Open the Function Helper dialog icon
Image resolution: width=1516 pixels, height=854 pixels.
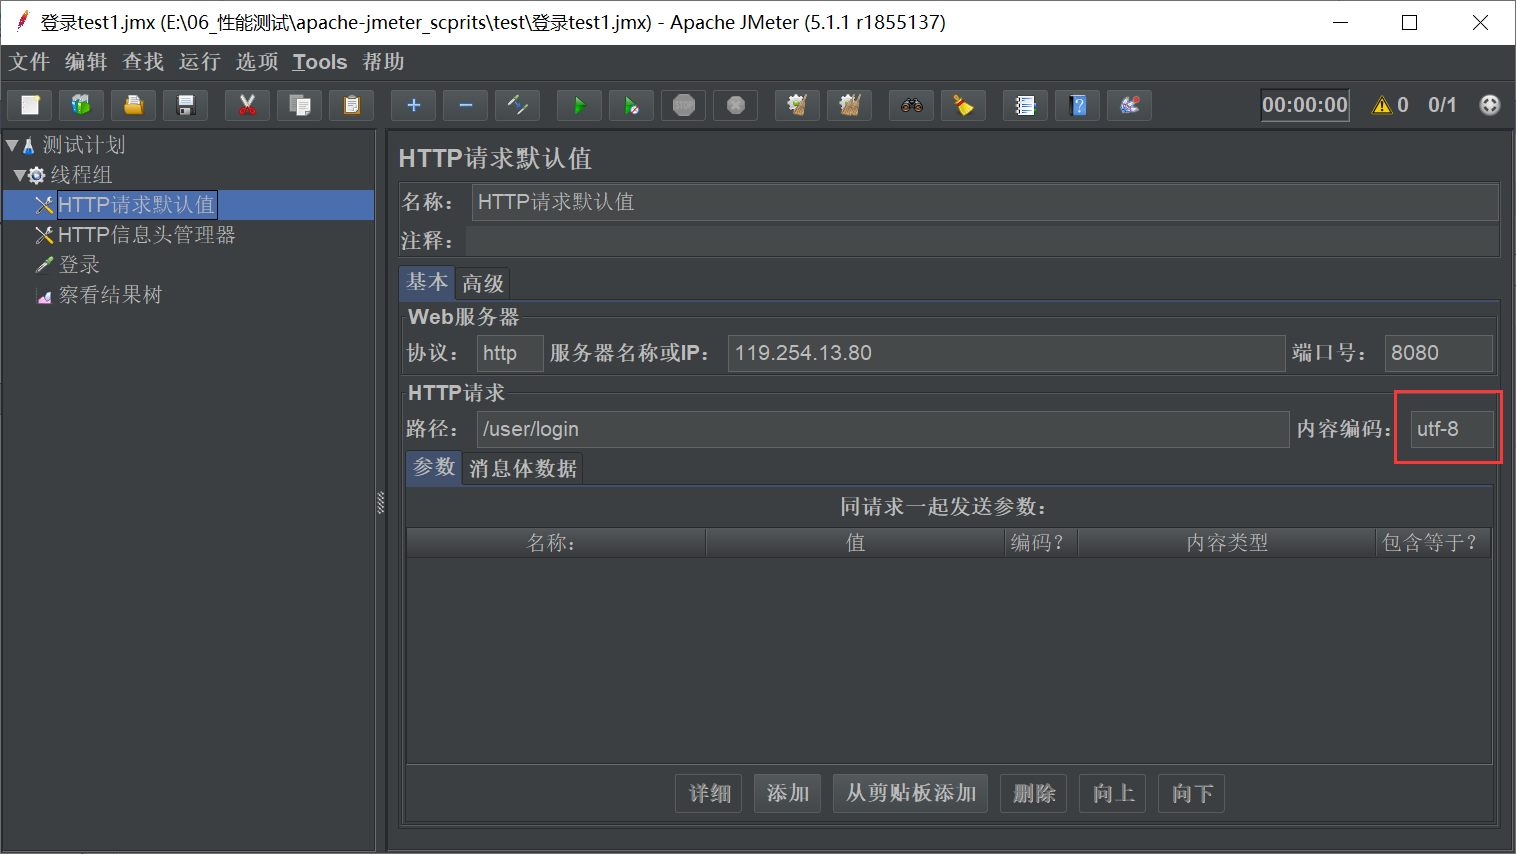tap(1025, 105)
